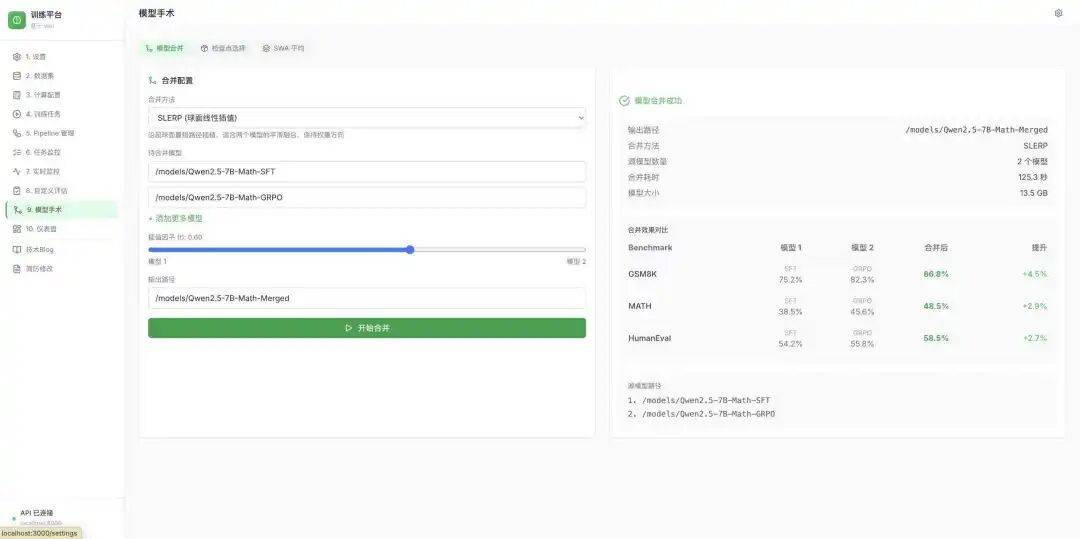Click the pulse icon for 7. 实时监控
This screenshot has width=1080, height=539.
click(x=16, y=172)
